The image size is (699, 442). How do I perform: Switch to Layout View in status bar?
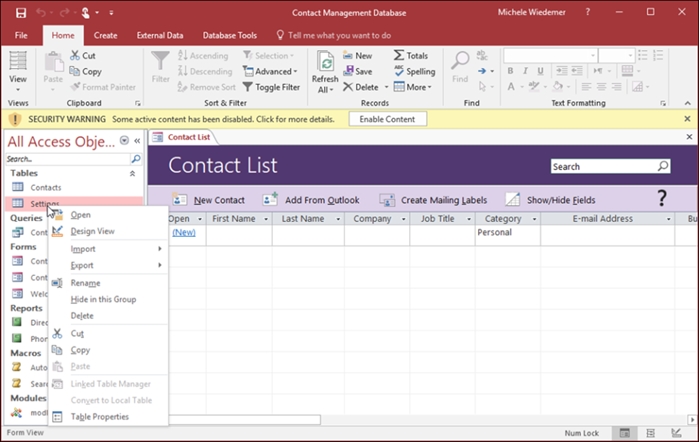pos(650,433)
